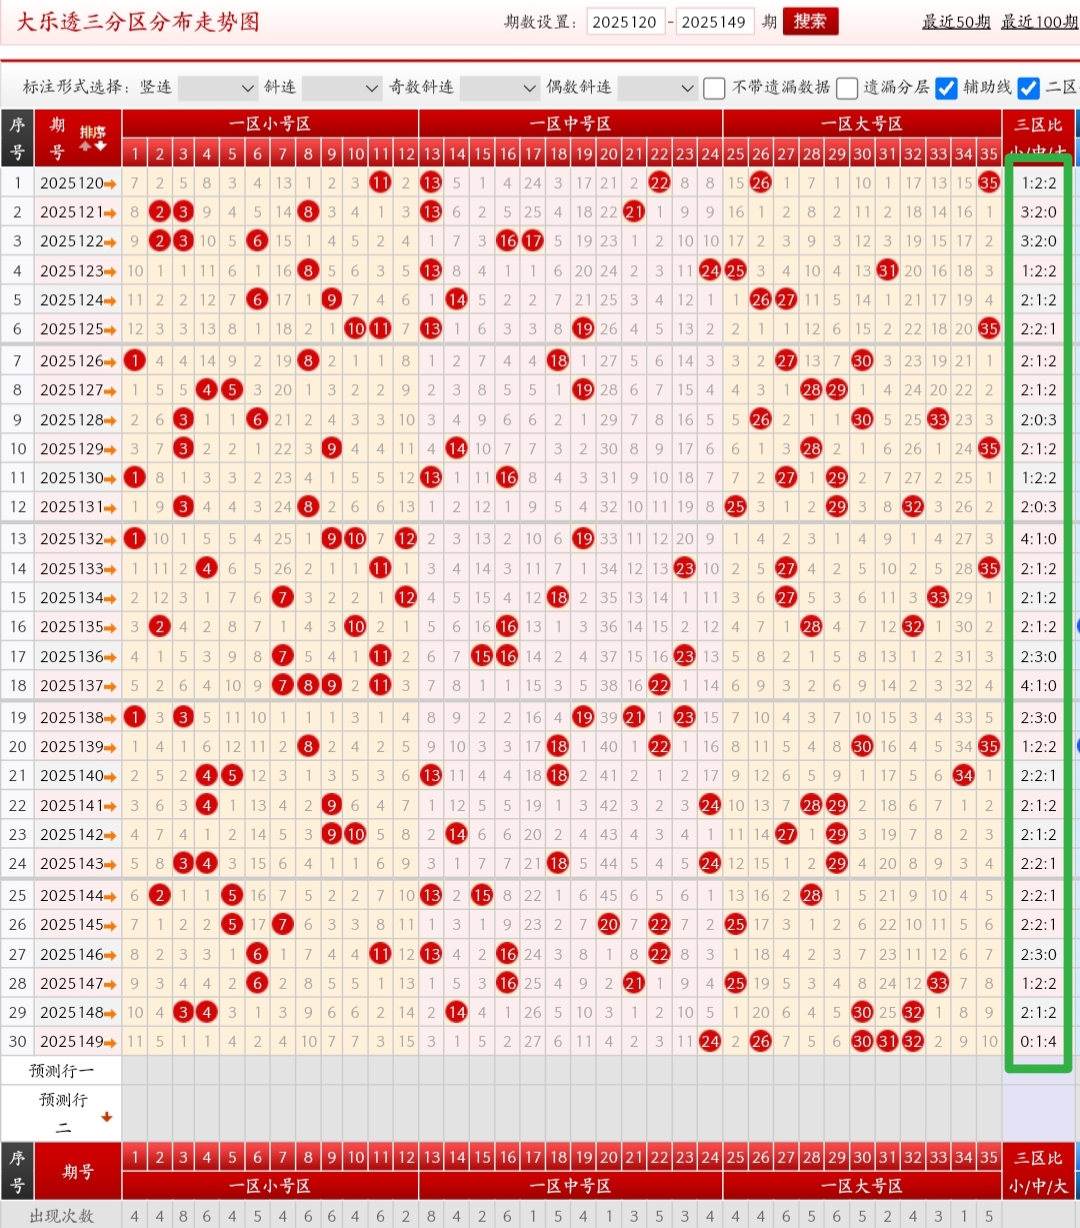The image size is (1080, 1228).
Task: Select red ball 12 in row 2025132
Action: point(405,539)
